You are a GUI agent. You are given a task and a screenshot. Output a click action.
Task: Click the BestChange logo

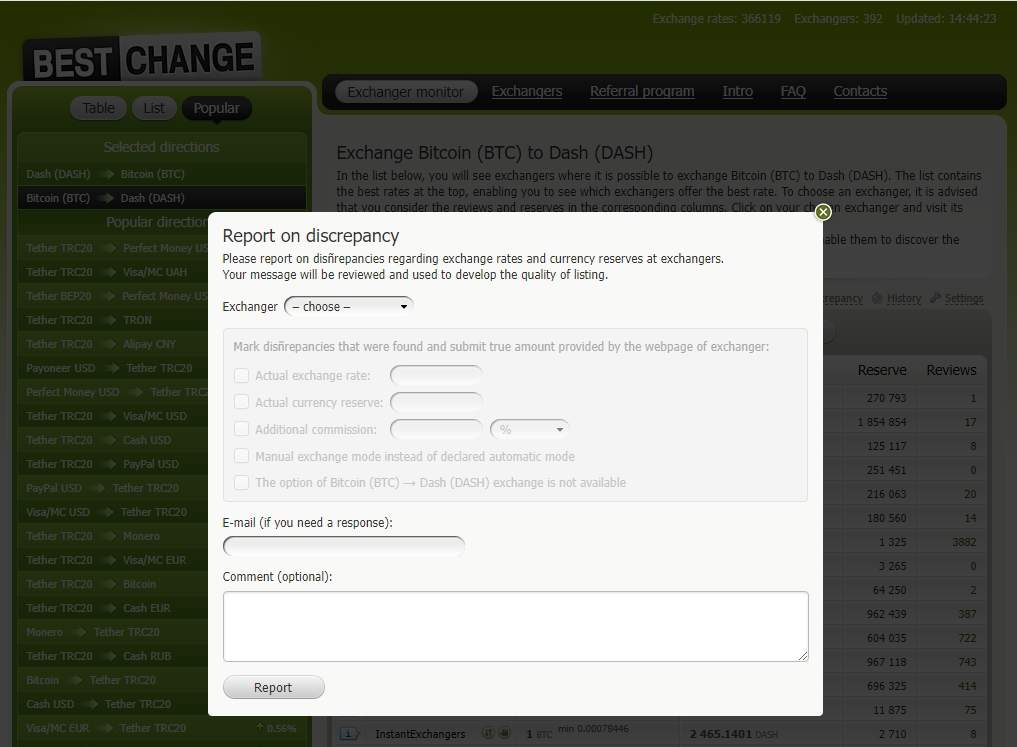tap(142, 58)
